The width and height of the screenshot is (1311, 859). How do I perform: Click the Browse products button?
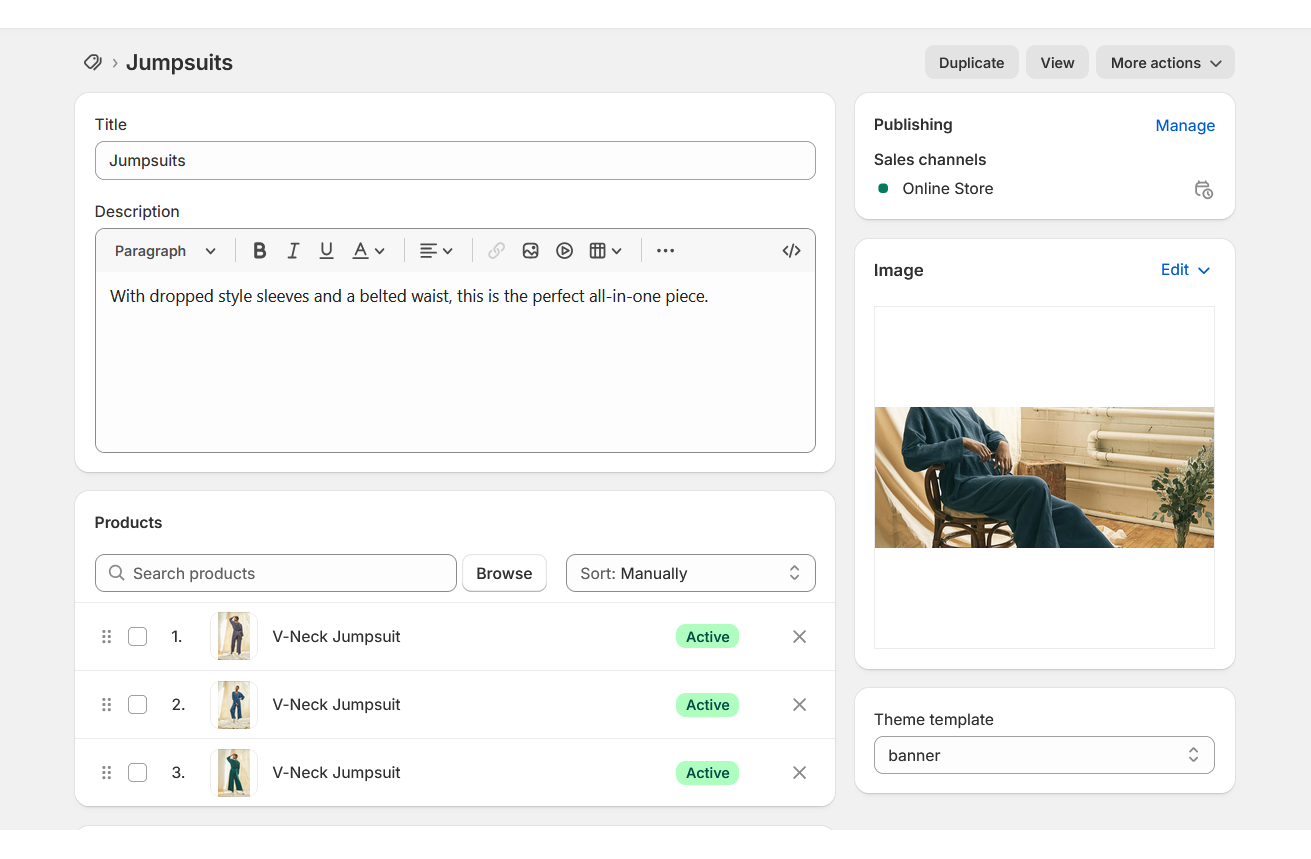point(504,573)
